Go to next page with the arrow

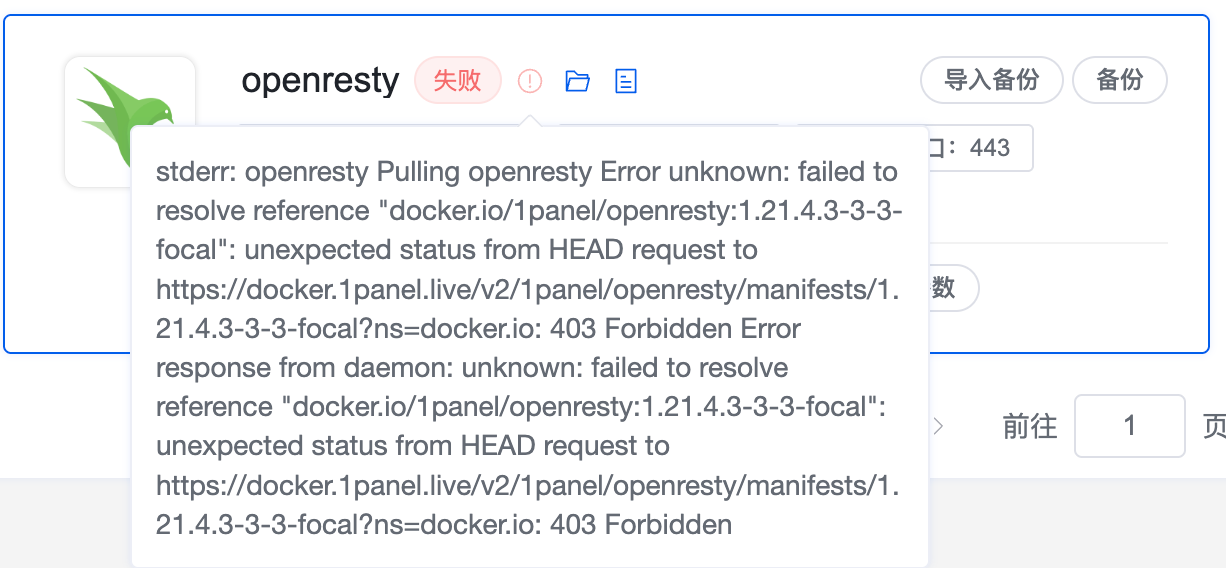[938, 426]
